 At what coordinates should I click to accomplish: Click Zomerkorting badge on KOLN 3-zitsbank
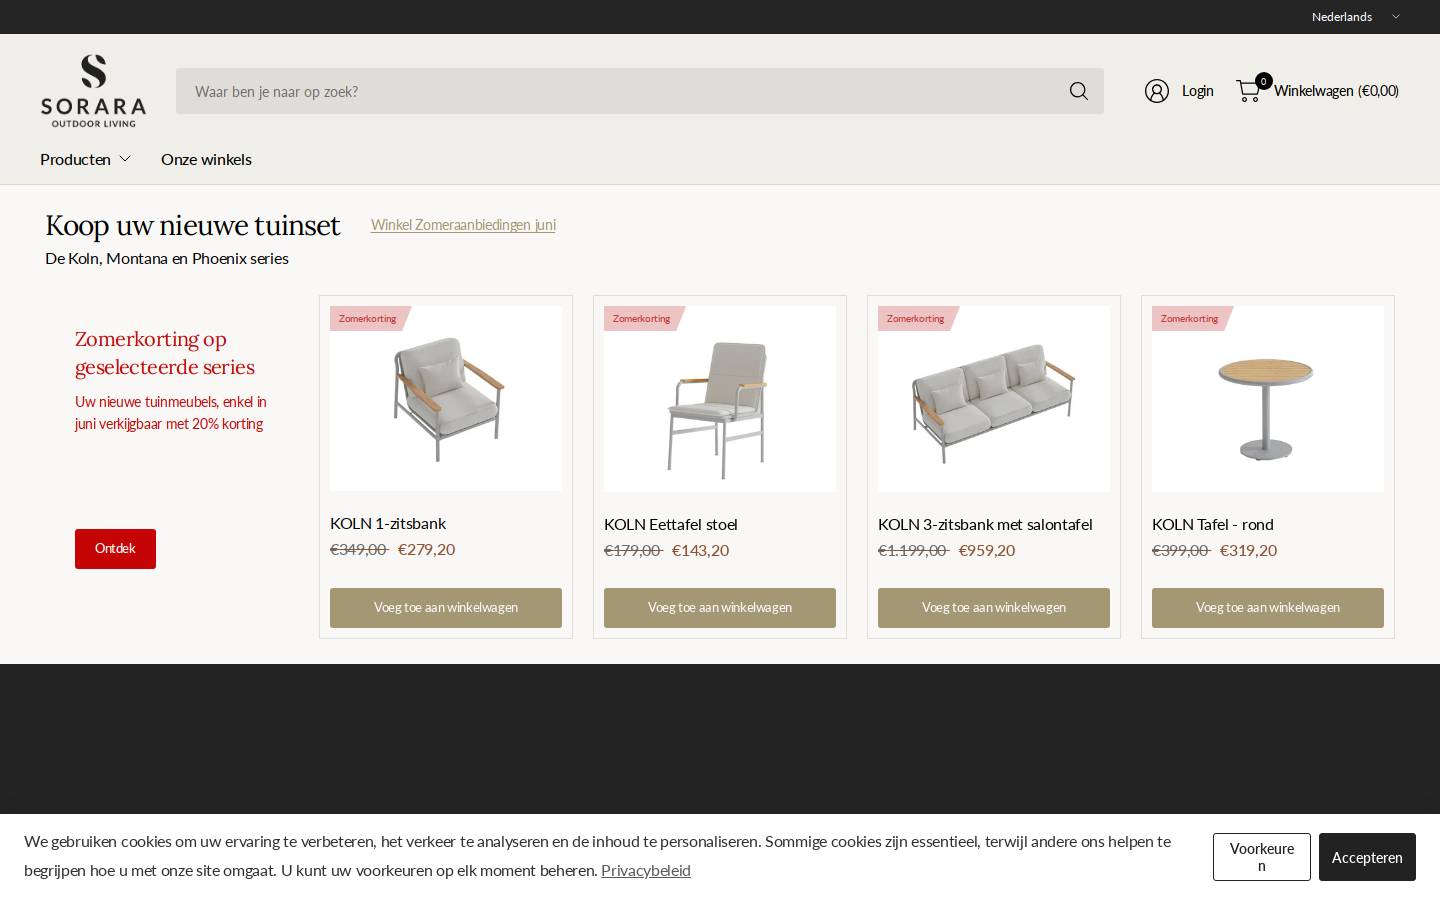coord(916,318)
